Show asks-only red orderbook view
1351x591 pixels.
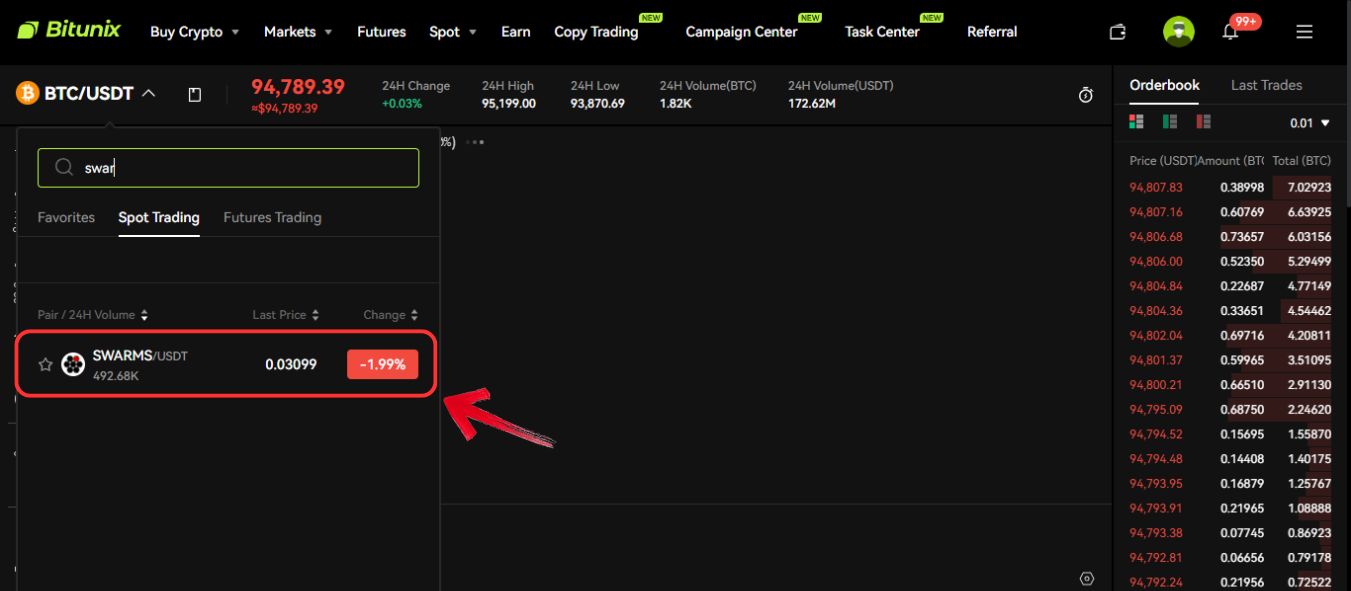[x=1203, y=122]
